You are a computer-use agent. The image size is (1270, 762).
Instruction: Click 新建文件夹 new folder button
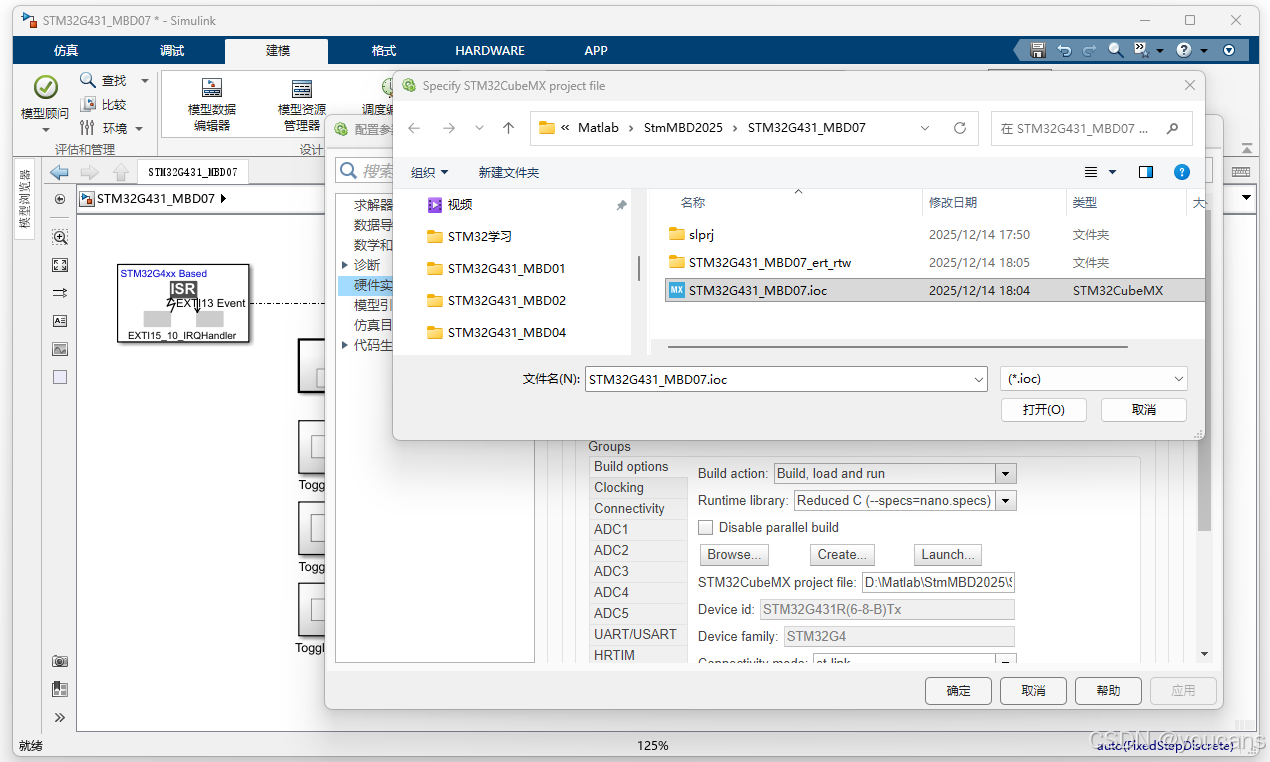(x=508, y=172)
